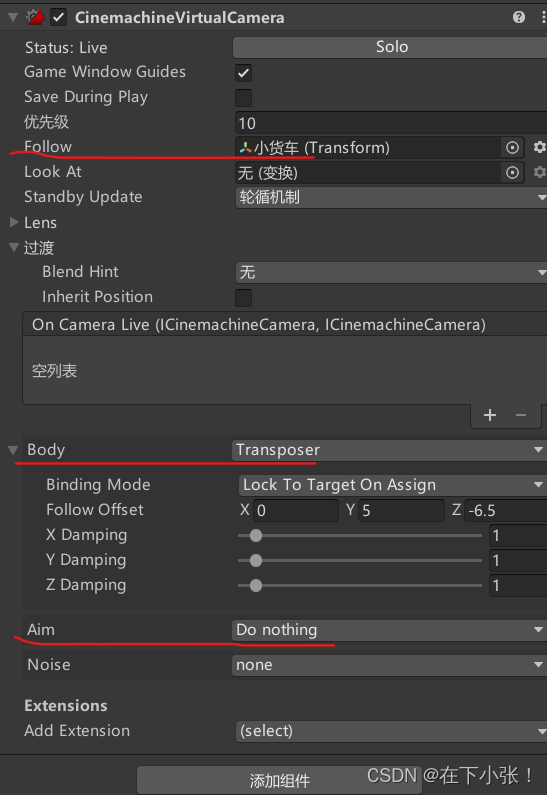
Task: Toggle the CinemachineVirtualCamera enabled checkbox
Action: [x=59, y=18]
